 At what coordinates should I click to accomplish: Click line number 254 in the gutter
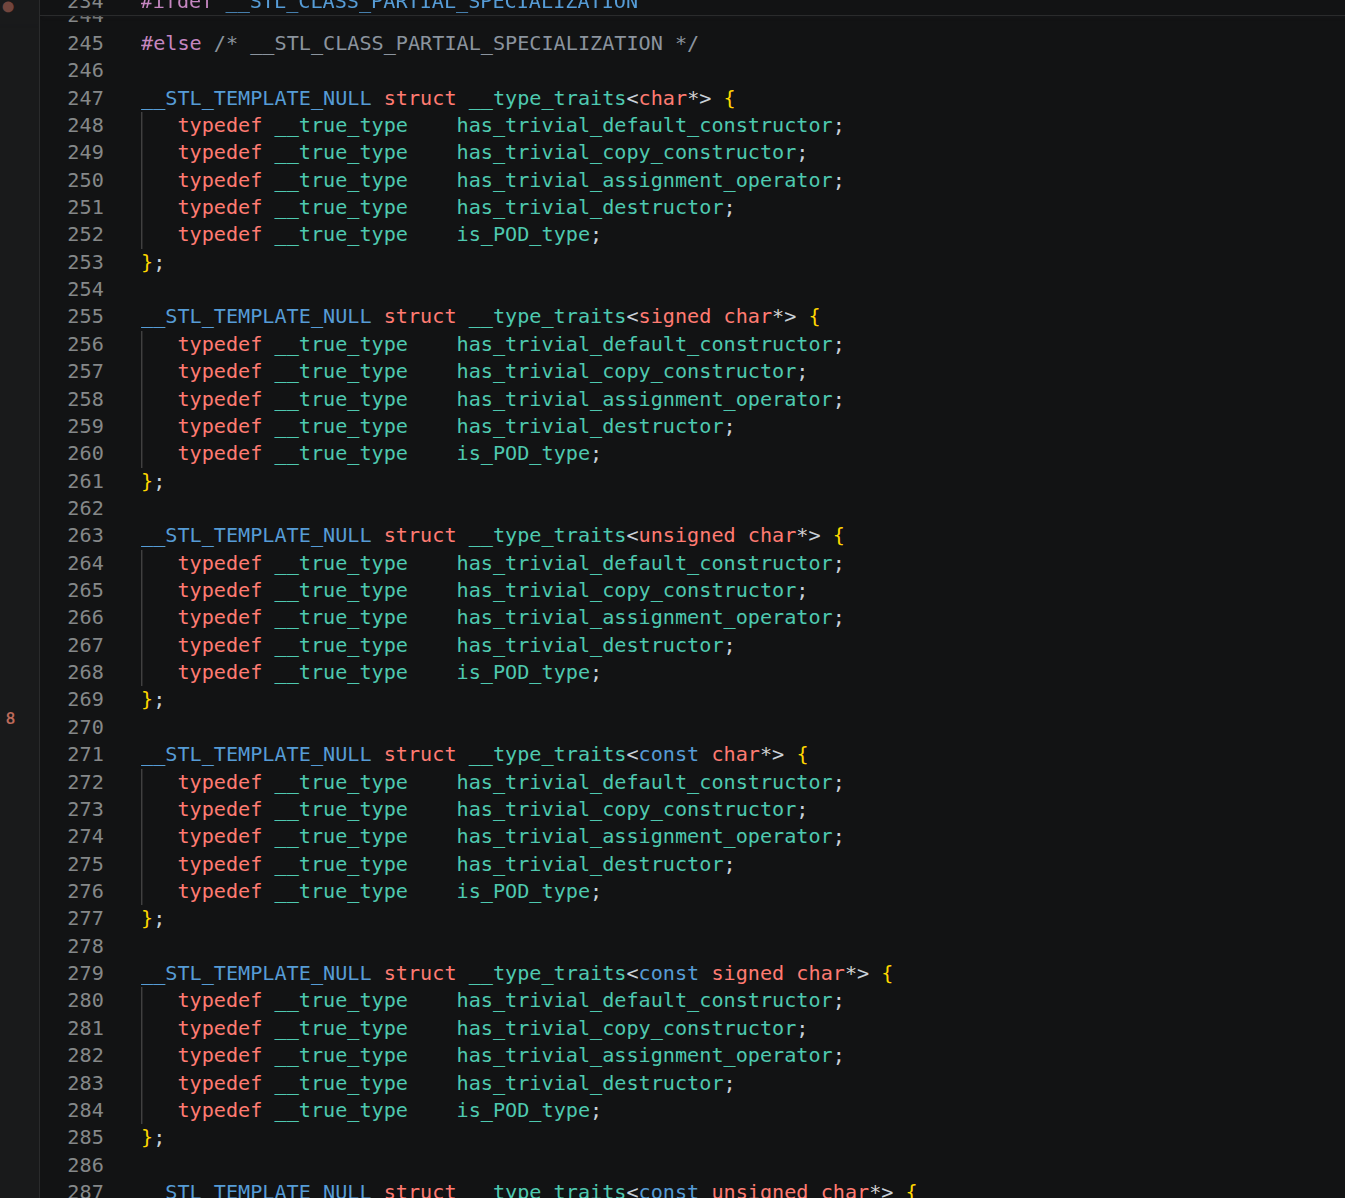[85, 290]
